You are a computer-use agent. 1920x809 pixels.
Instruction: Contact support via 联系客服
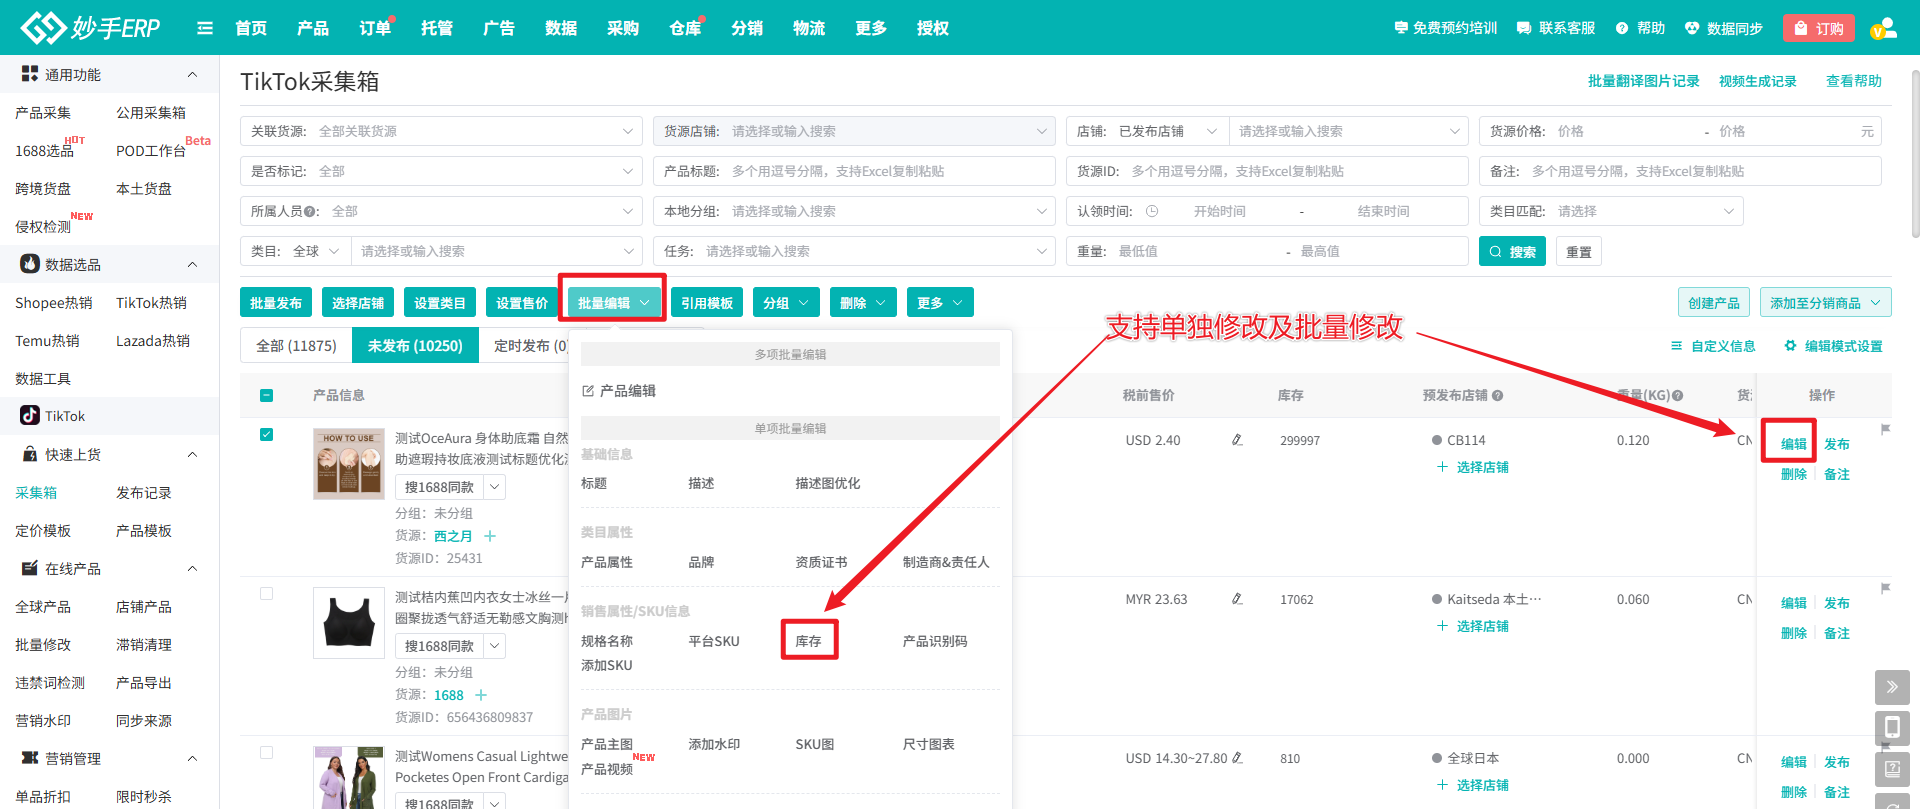coord(1555,28)
